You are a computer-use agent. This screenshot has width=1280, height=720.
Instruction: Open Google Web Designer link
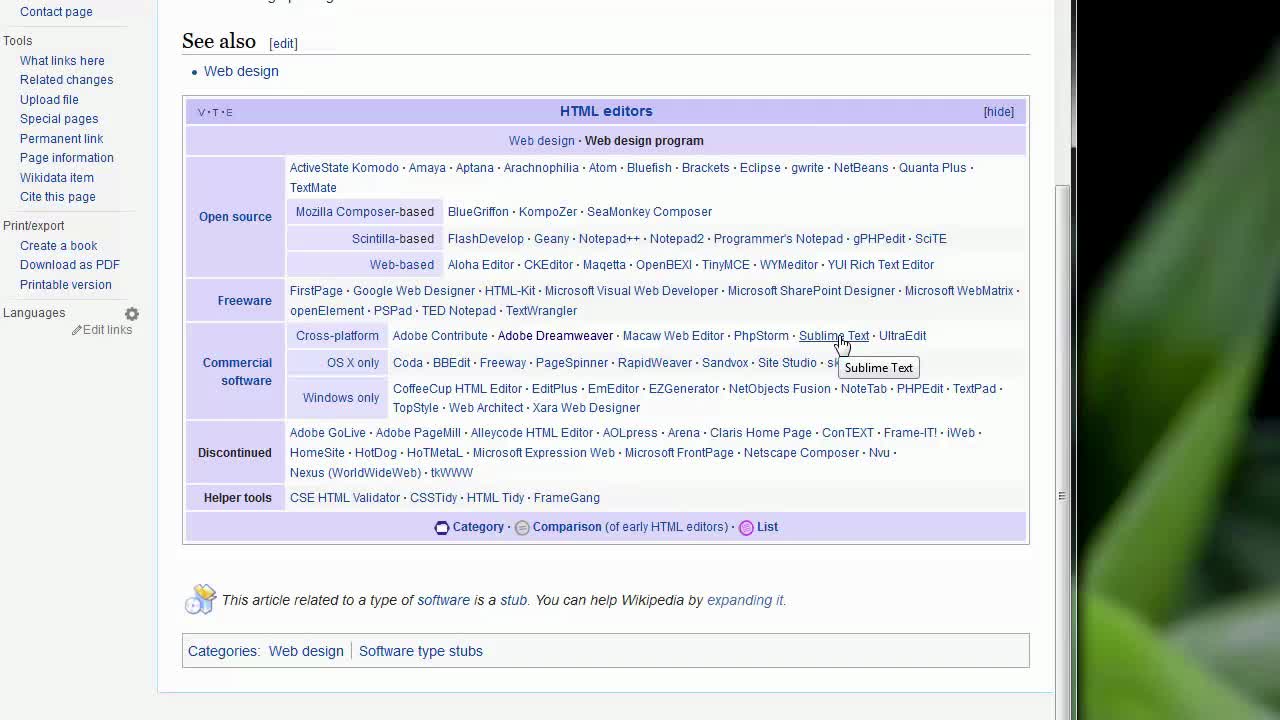tap(414, 291)
